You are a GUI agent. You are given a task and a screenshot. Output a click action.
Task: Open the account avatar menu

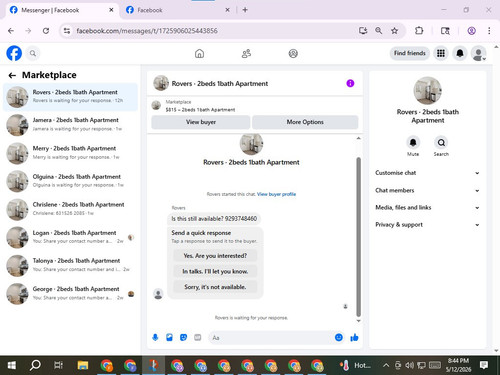click(x=479, y=53)
